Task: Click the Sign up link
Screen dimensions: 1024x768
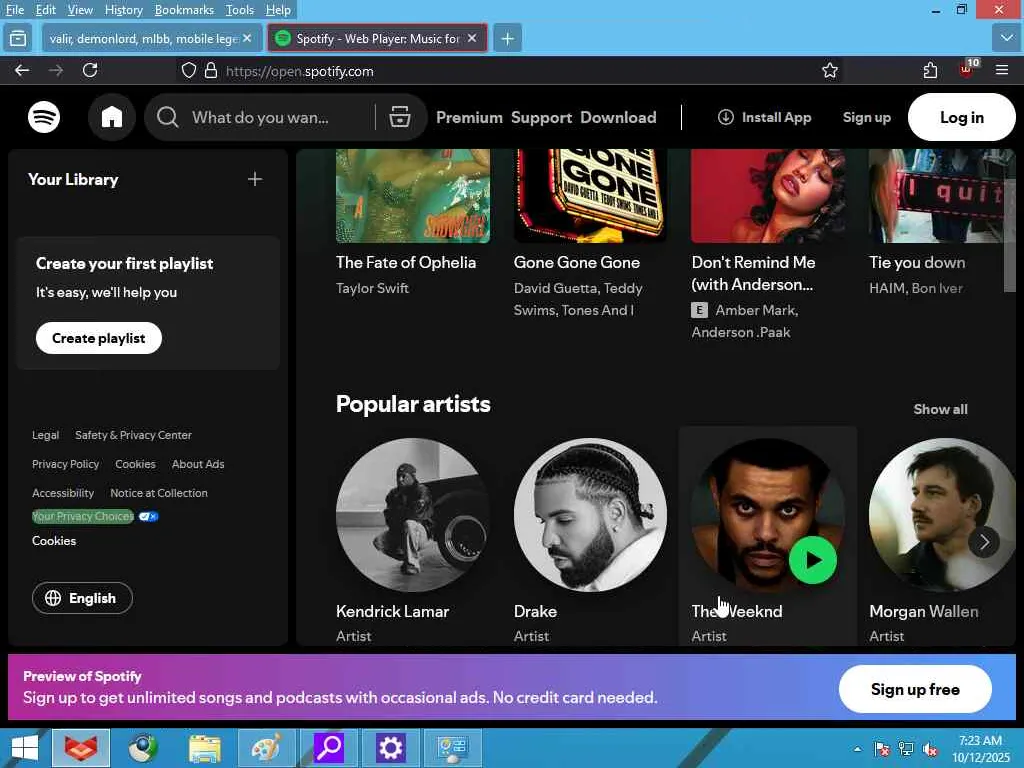Action: pyautogui.click(x=867, y=118)
